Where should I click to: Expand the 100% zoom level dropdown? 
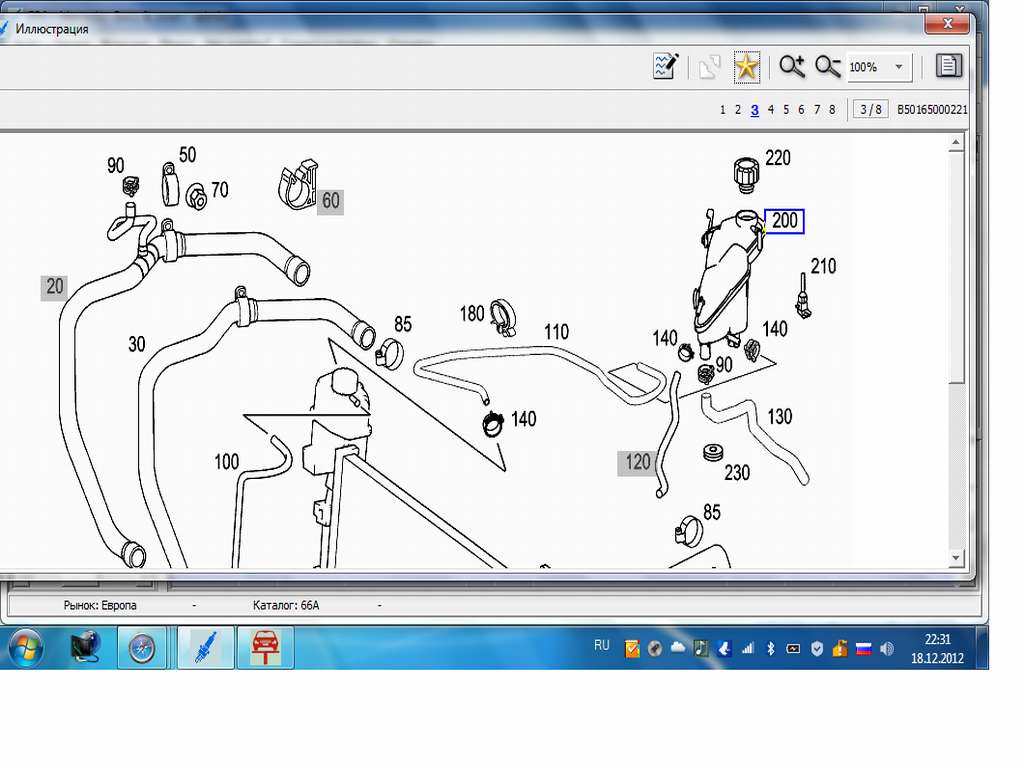pos(898,67)
